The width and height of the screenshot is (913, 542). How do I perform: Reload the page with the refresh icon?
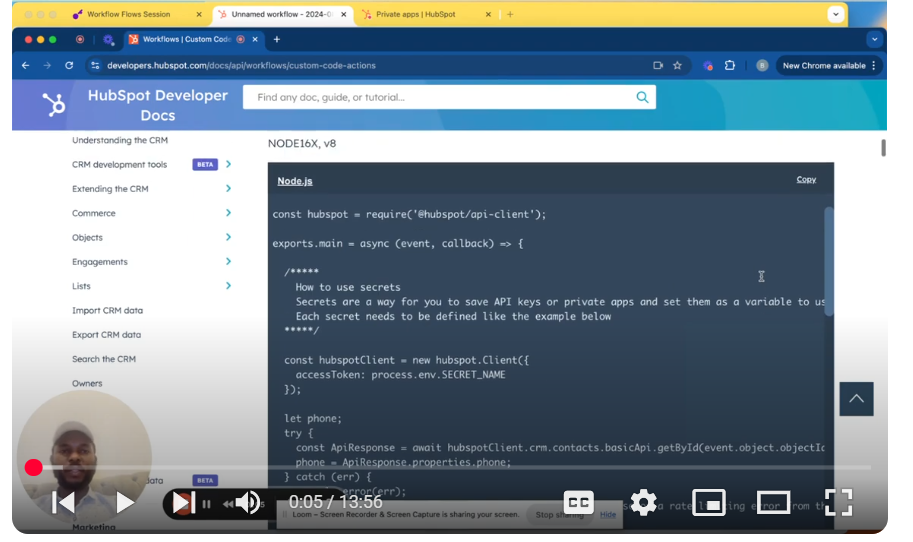[69, 66]
